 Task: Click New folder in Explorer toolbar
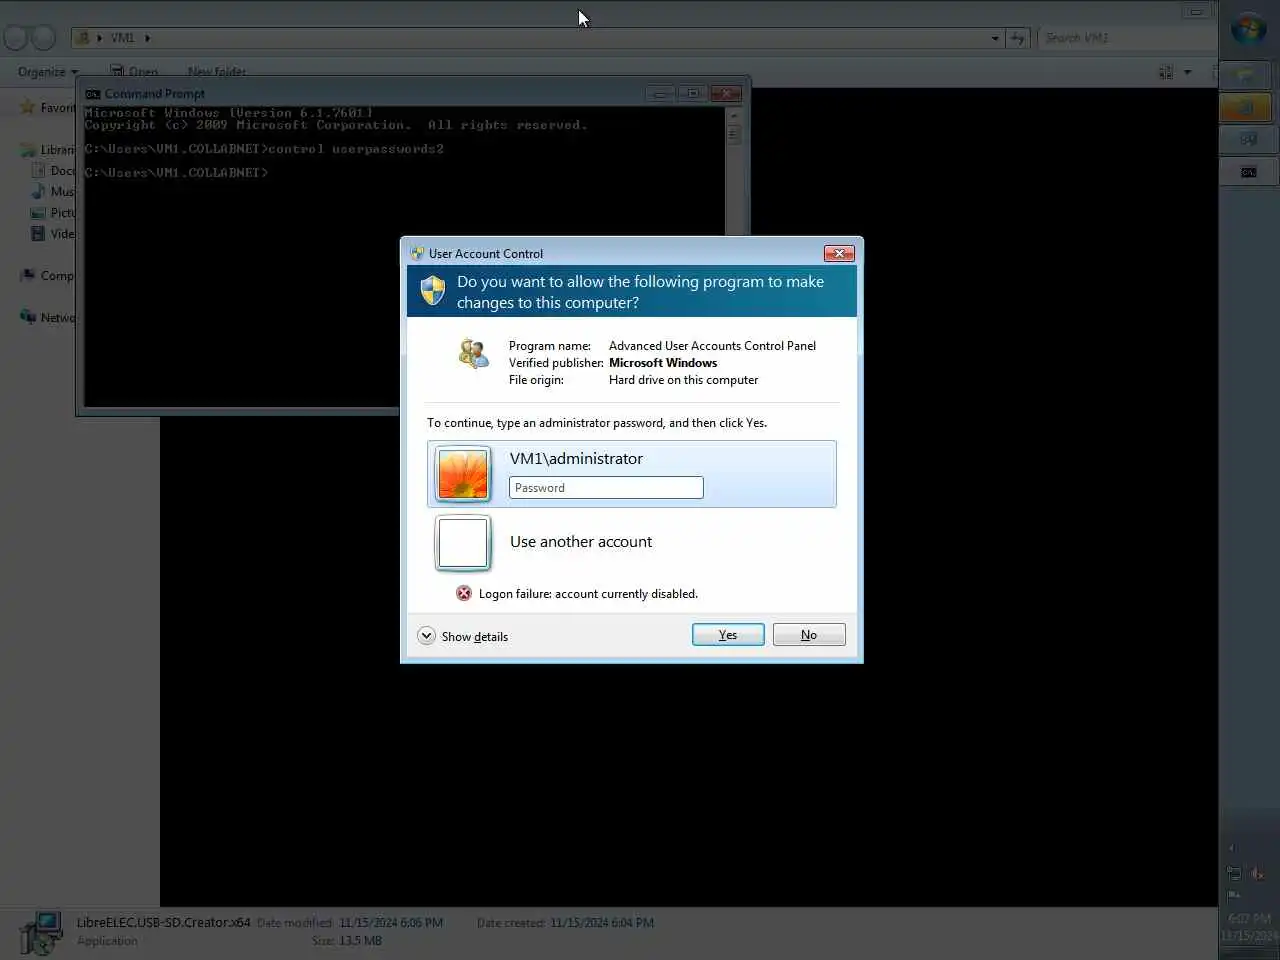coord(217,72)
